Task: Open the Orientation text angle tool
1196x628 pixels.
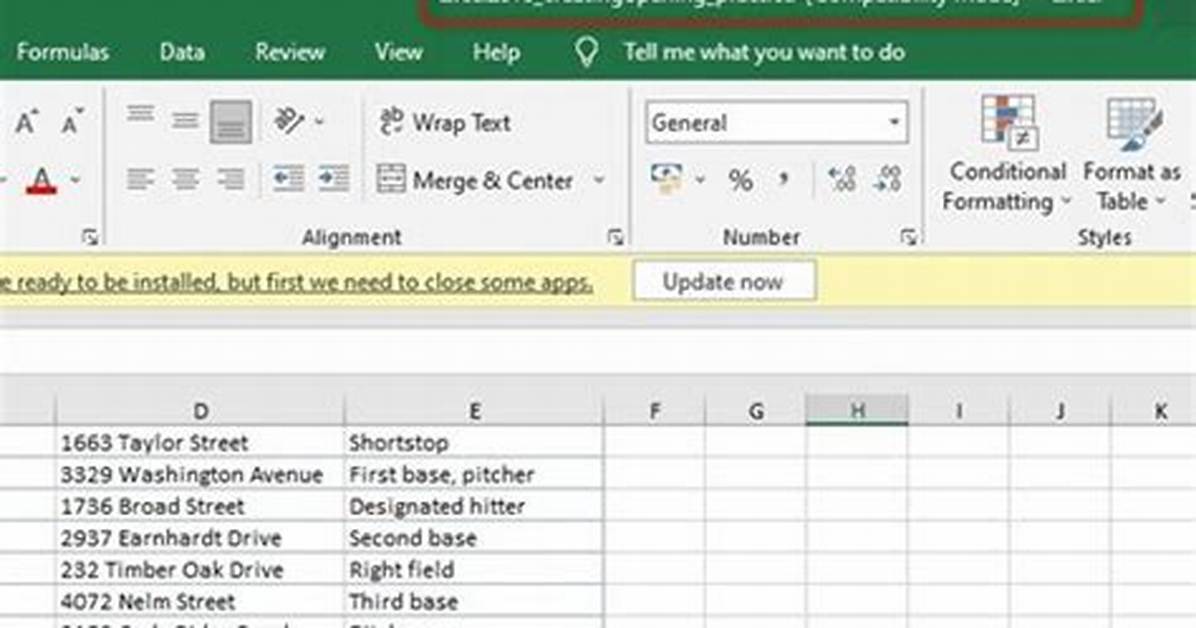Action: (290, 121)
